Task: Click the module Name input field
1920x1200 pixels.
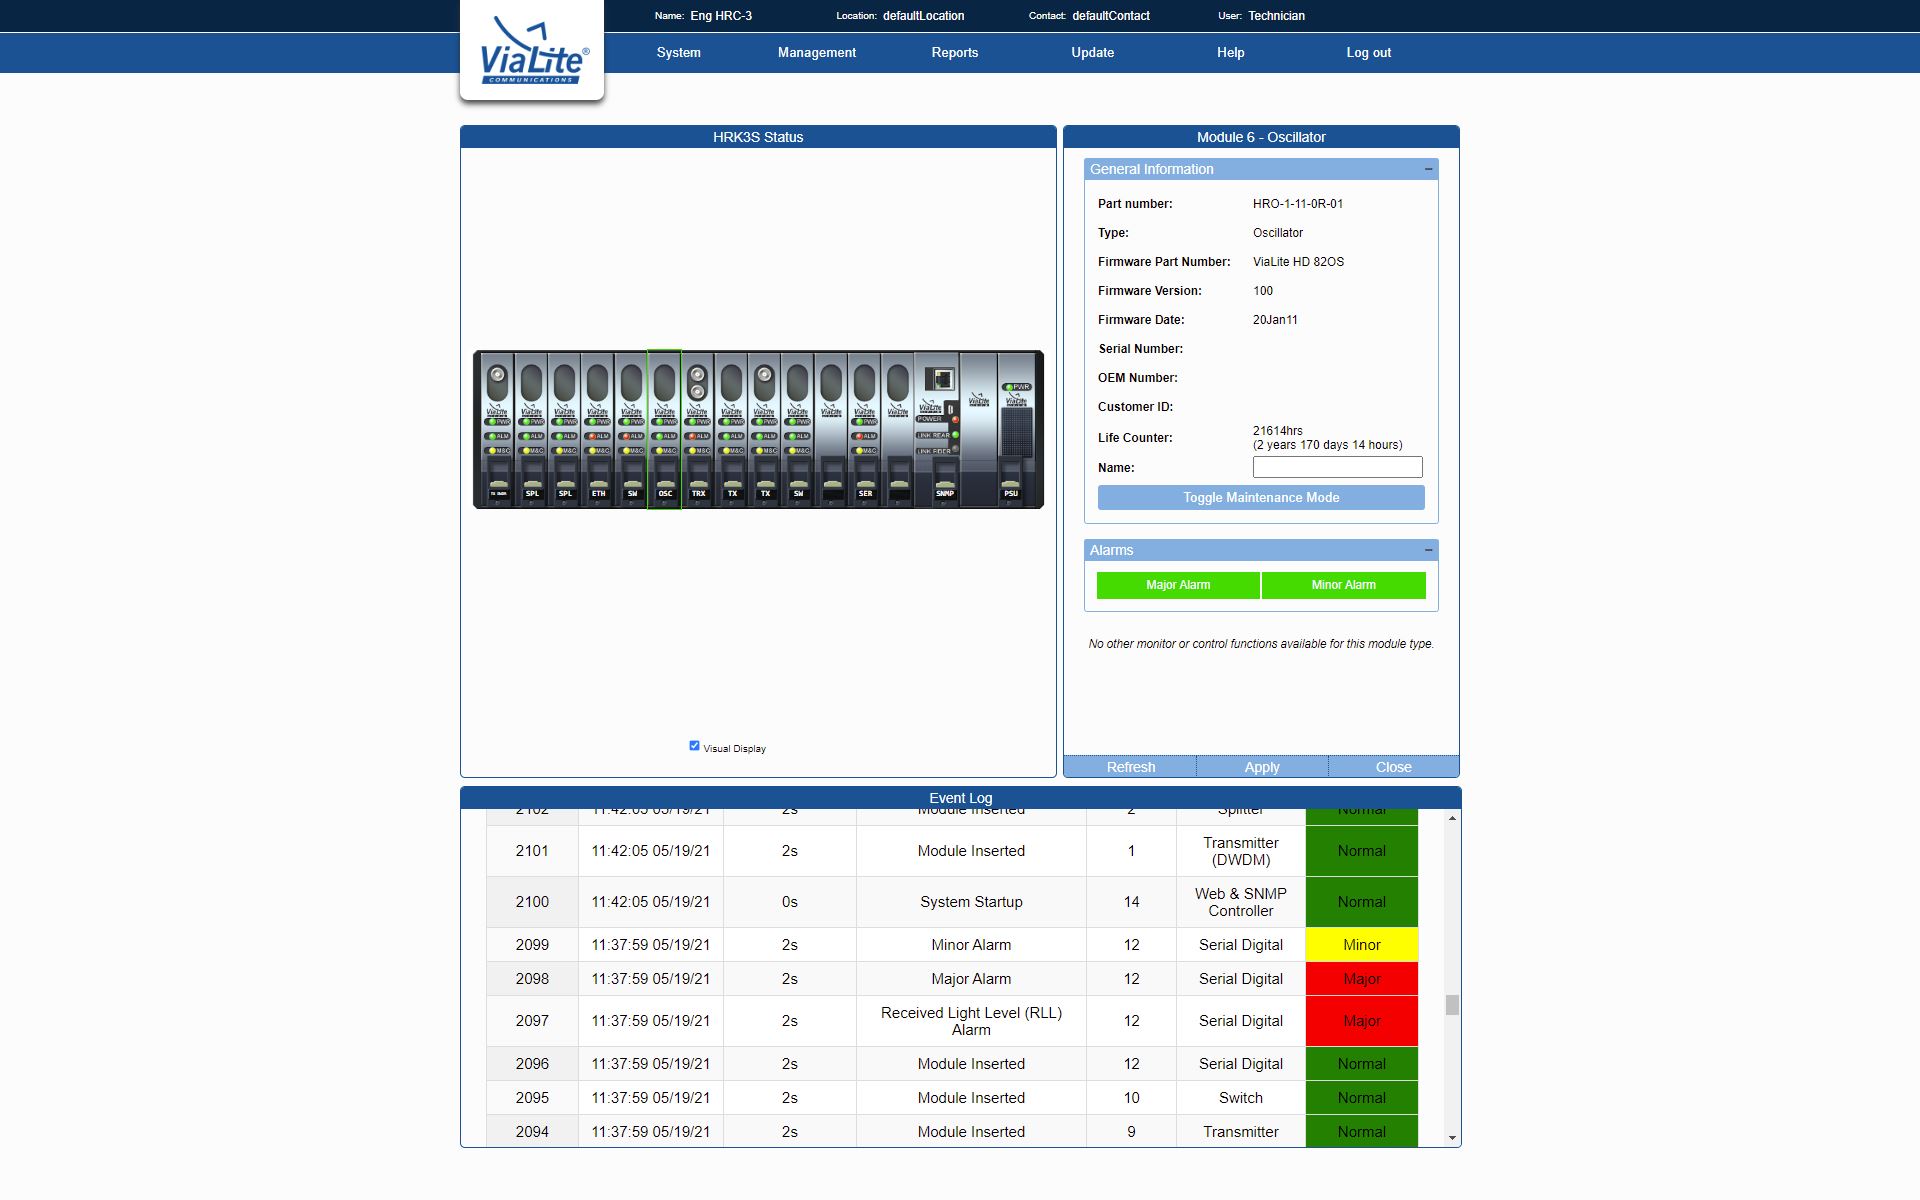Action: point(1336,467)
